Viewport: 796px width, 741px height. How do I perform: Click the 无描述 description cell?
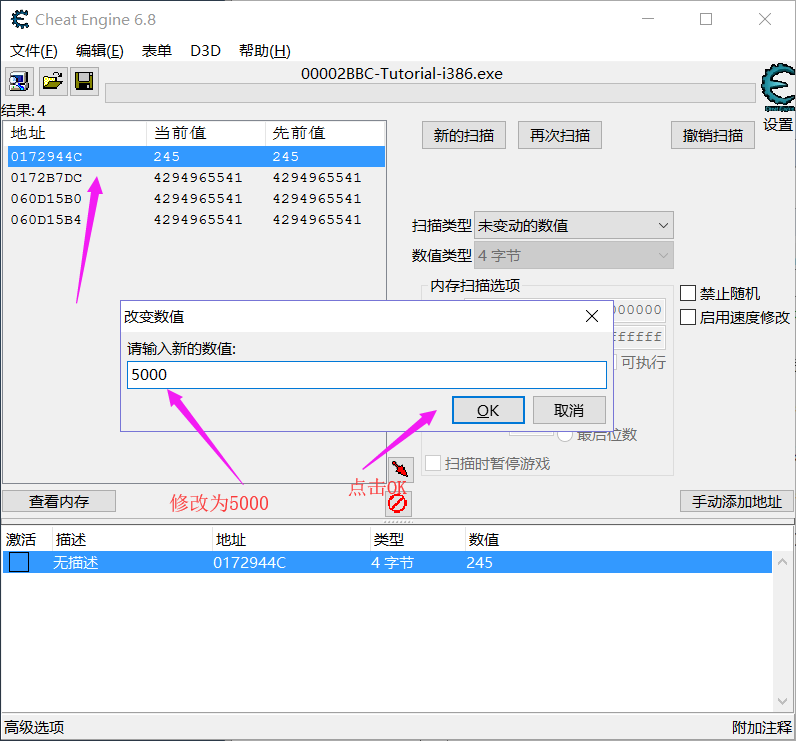(x=76, y=562)
